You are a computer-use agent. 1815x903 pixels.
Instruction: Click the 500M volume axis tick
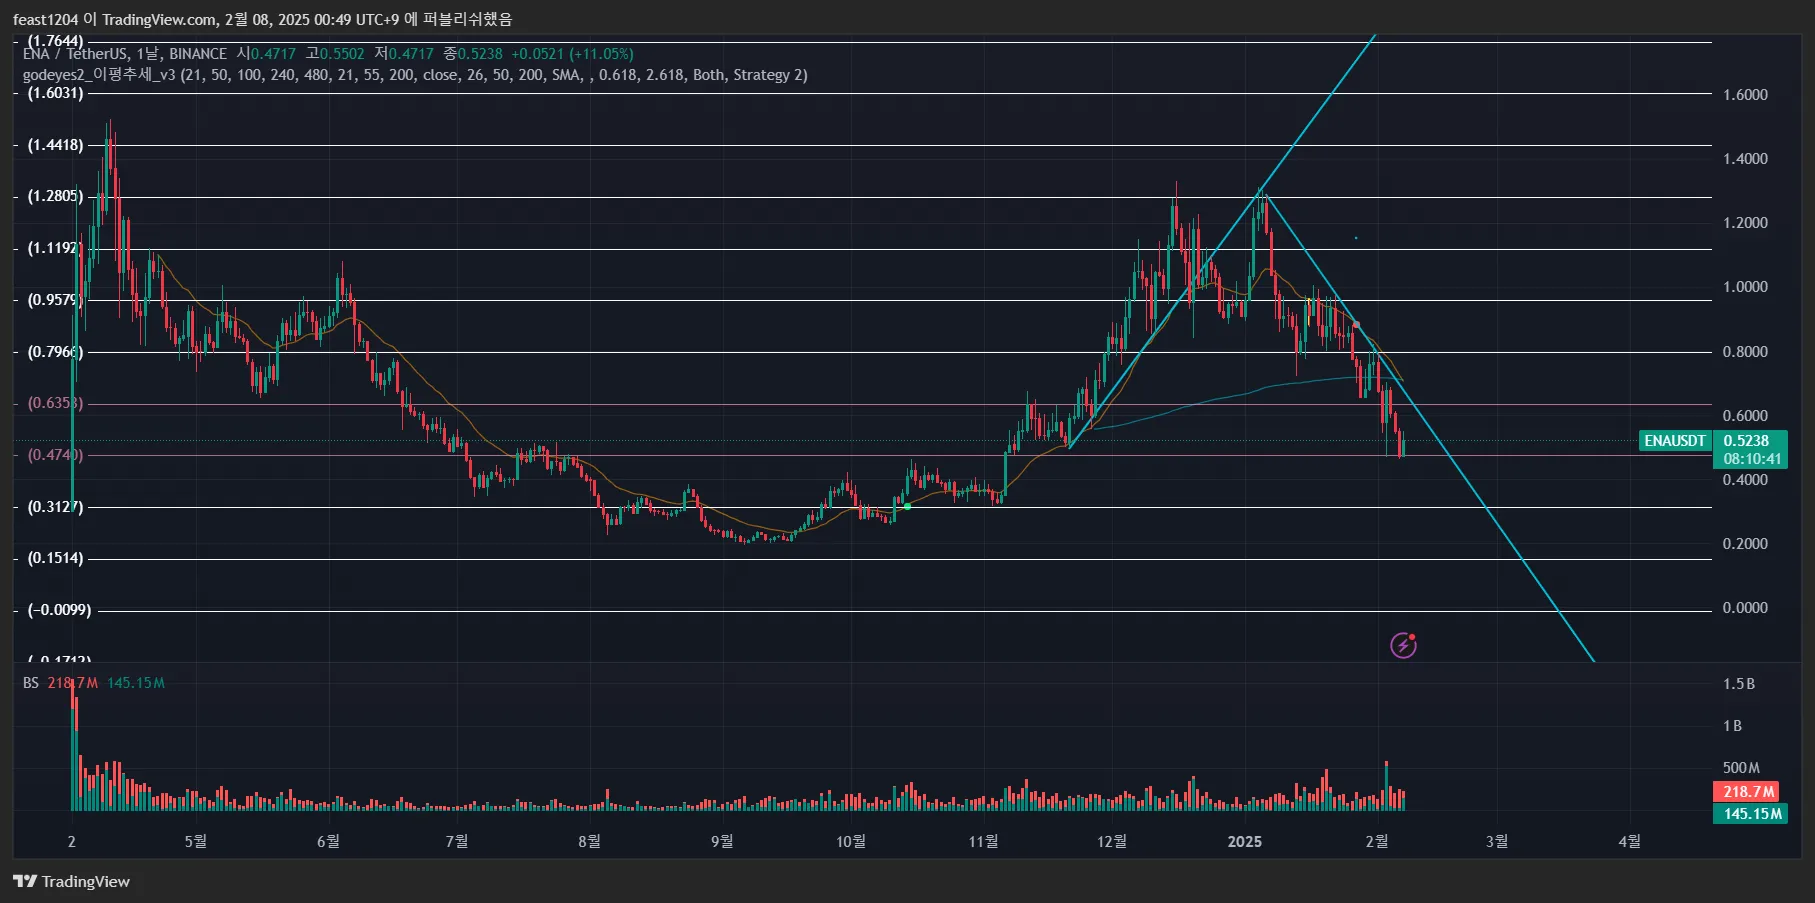tap(1741, 768)
